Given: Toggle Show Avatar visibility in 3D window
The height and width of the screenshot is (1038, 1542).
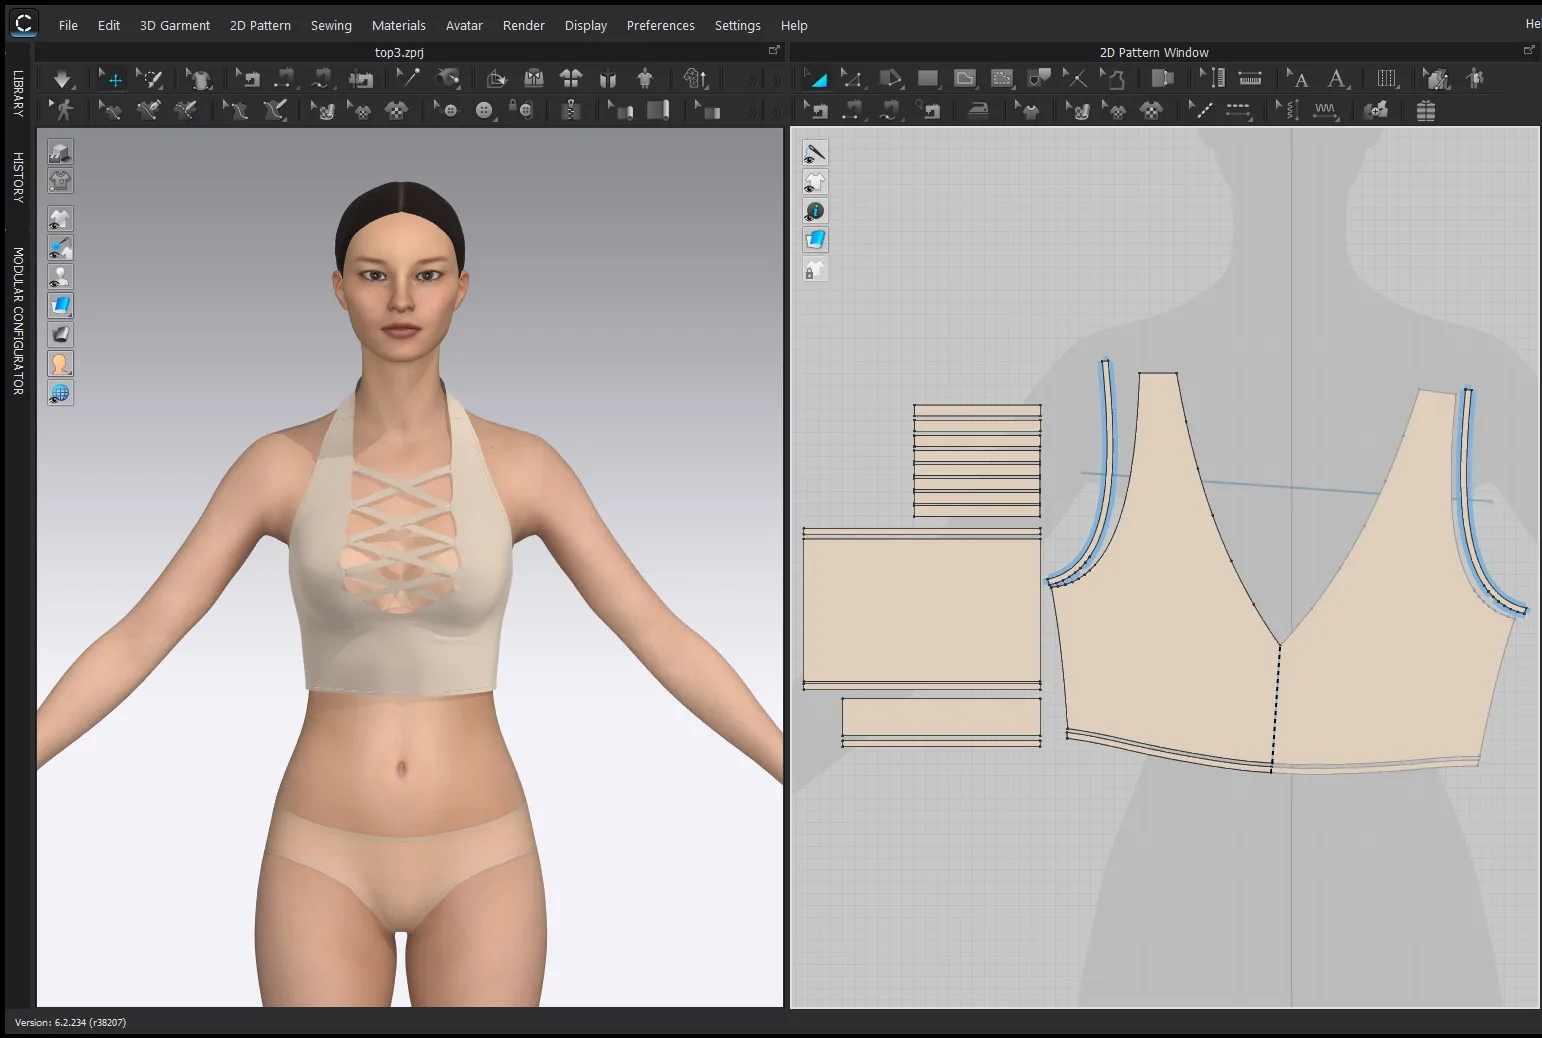Looking at the screenshot, I should [60, 277].
